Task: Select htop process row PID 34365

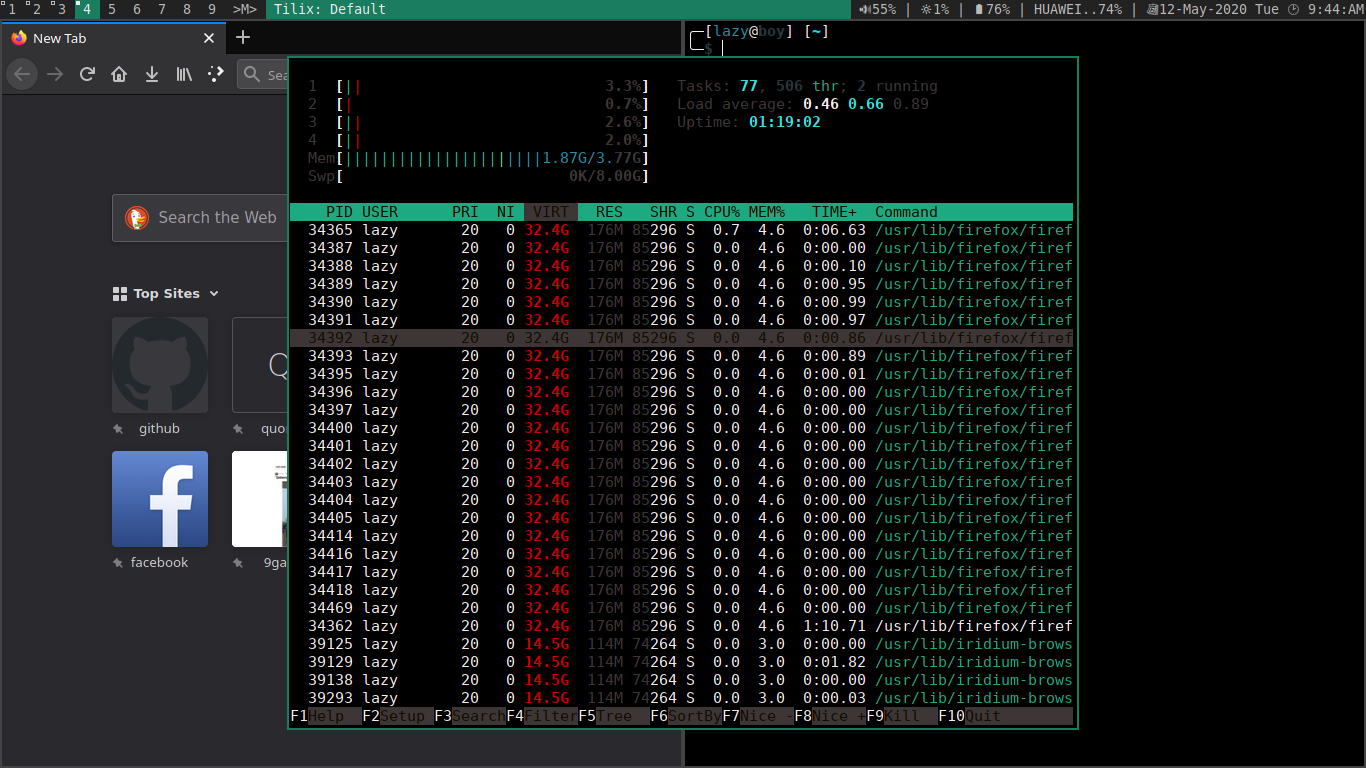Action: pyautogui.click(x=681, y=230)
